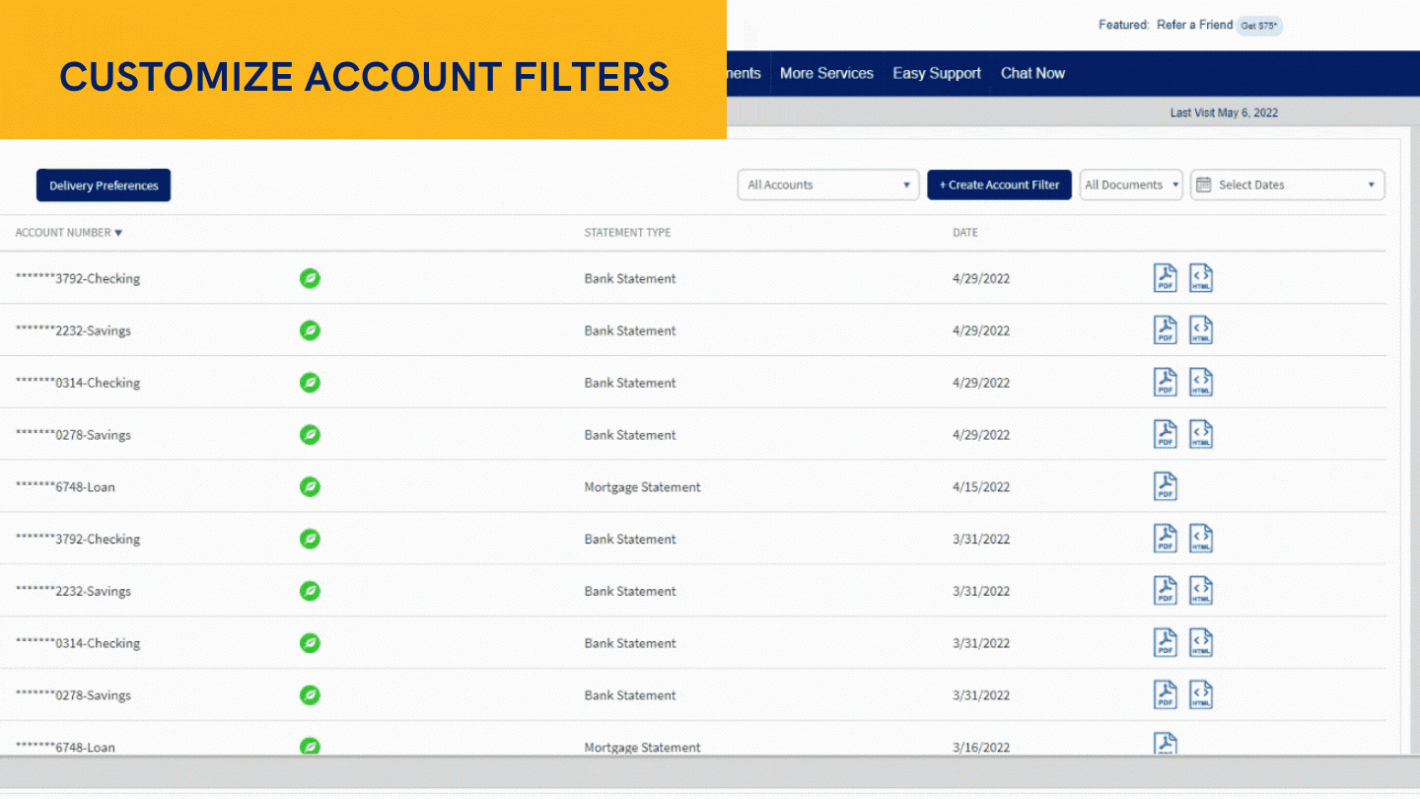1420x799 pixels.
Task: Open HTML statement for 2232-Savings dated 4/29/2022
Action: tap(1200, 330)
